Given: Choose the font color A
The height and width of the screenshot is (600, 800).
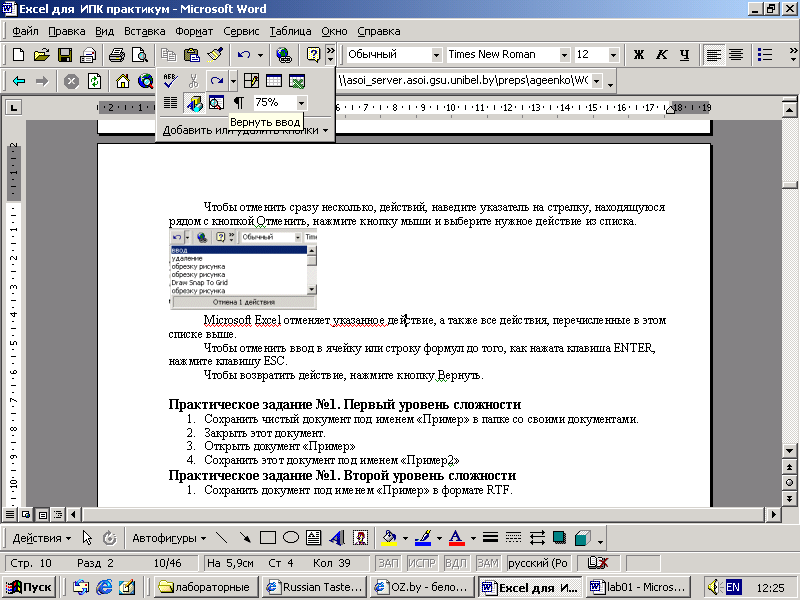Looking at the screenshot, I should click(x=457, y=538).
